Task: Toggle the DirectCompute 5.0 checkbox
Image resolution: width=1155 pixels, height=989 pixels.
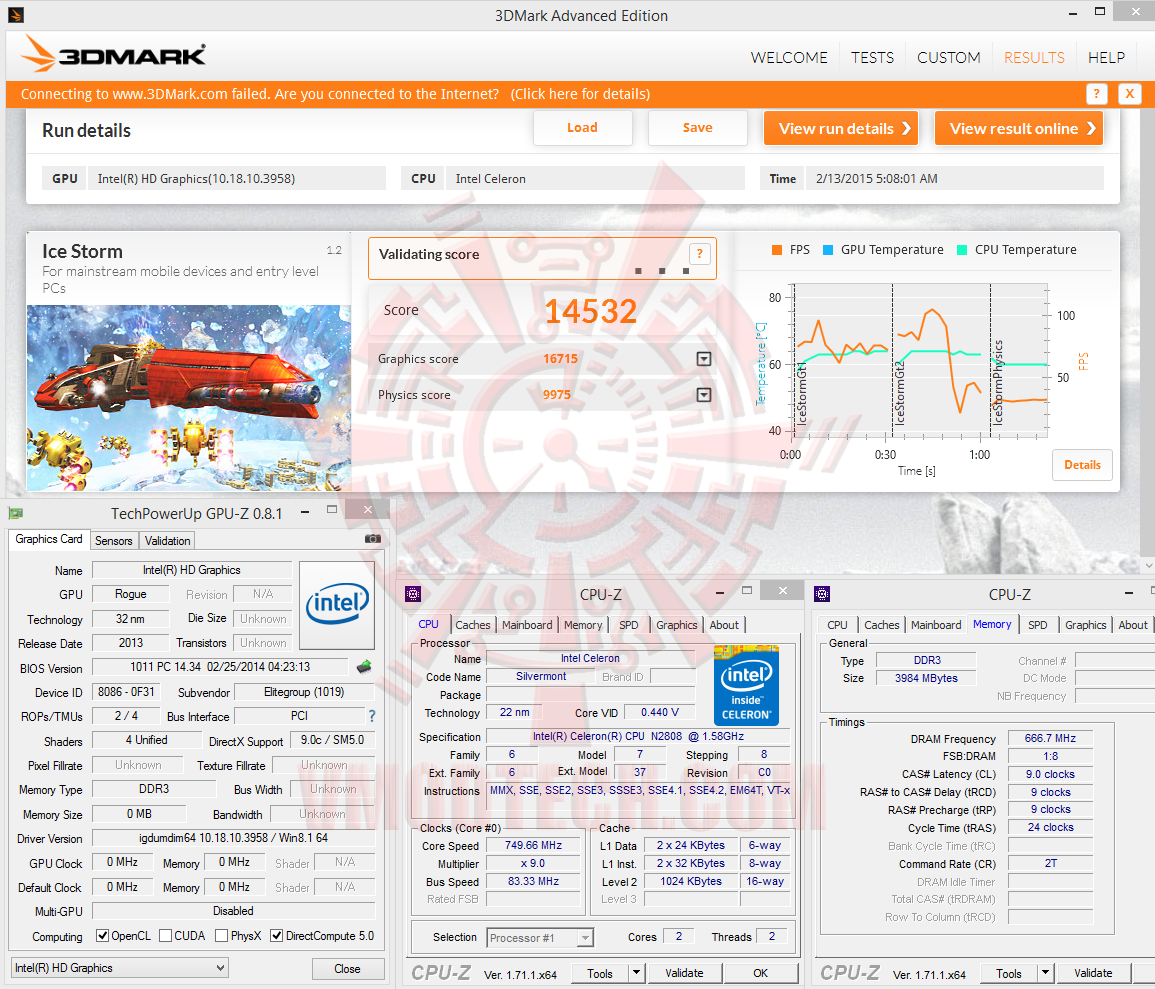Action: 277,936
